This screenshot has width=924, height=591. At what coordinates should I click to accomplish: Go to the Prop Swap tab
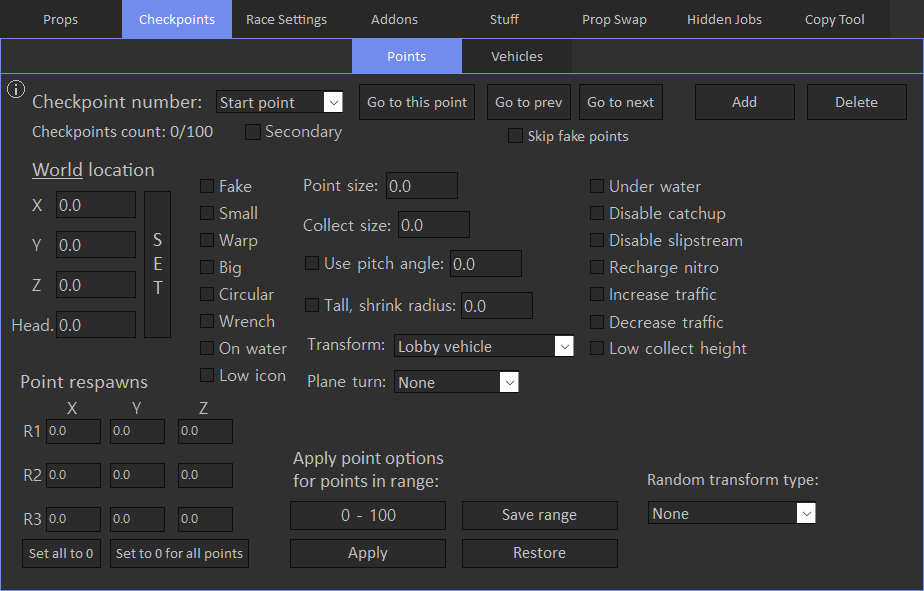point(615,19)
